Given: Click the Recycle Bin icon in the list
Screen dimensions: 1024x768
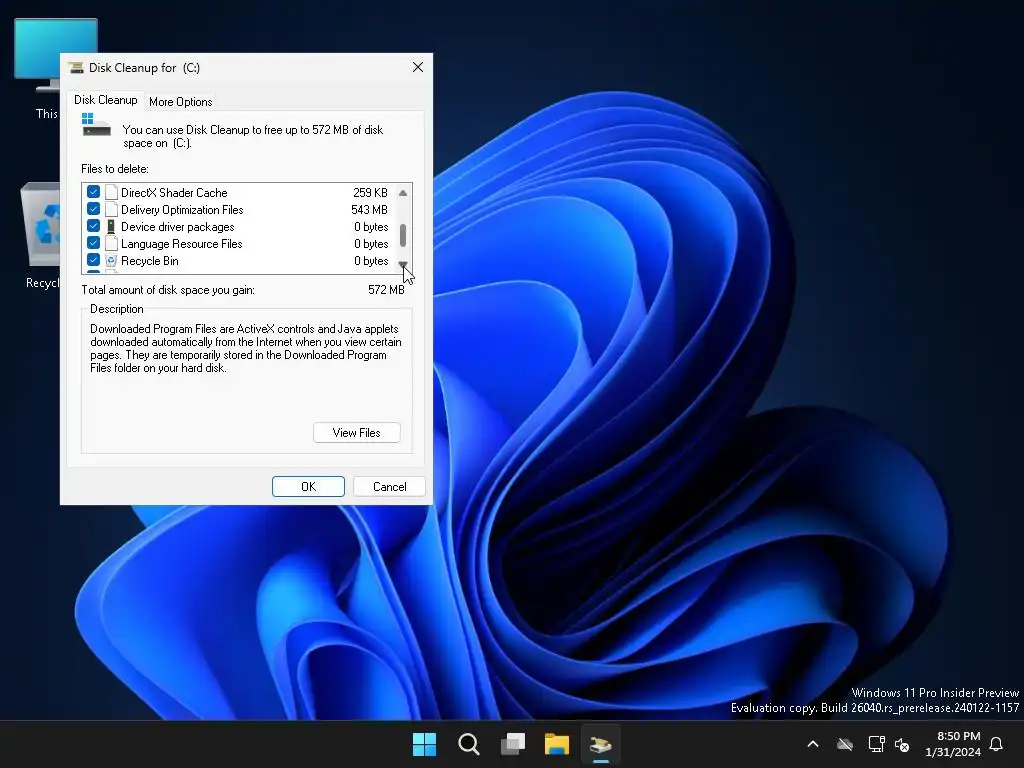Looking at the screenshot, I should point(111,260).
